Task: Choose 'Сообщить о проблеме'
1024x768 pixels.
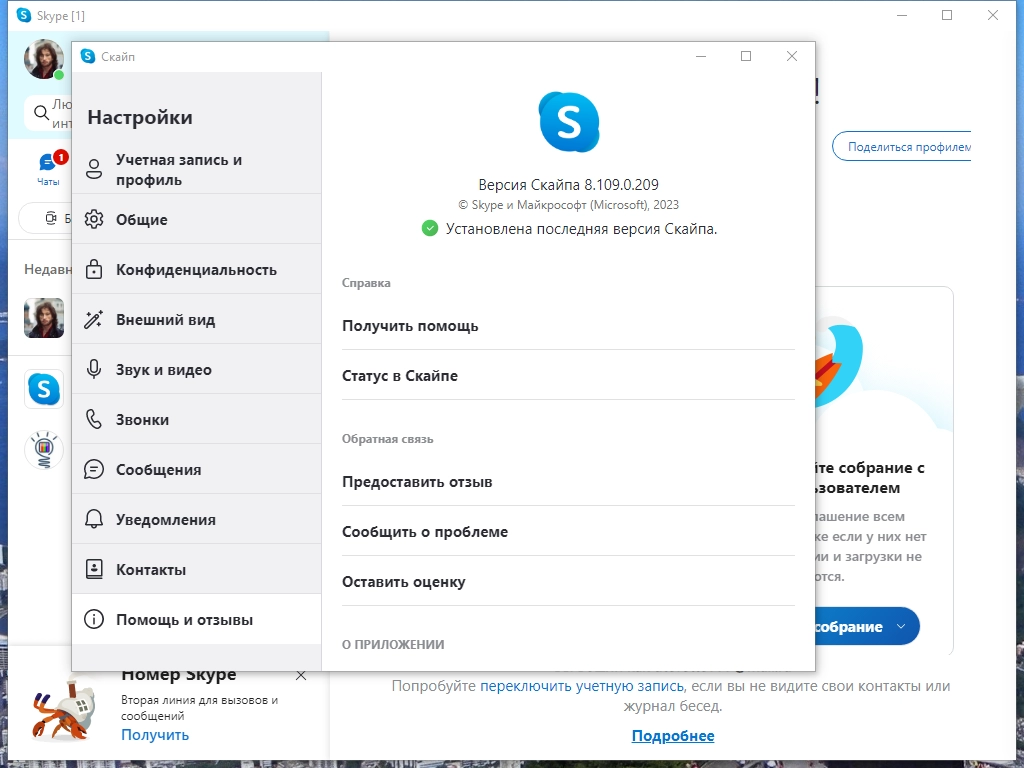Action: (x=568, y=532)
